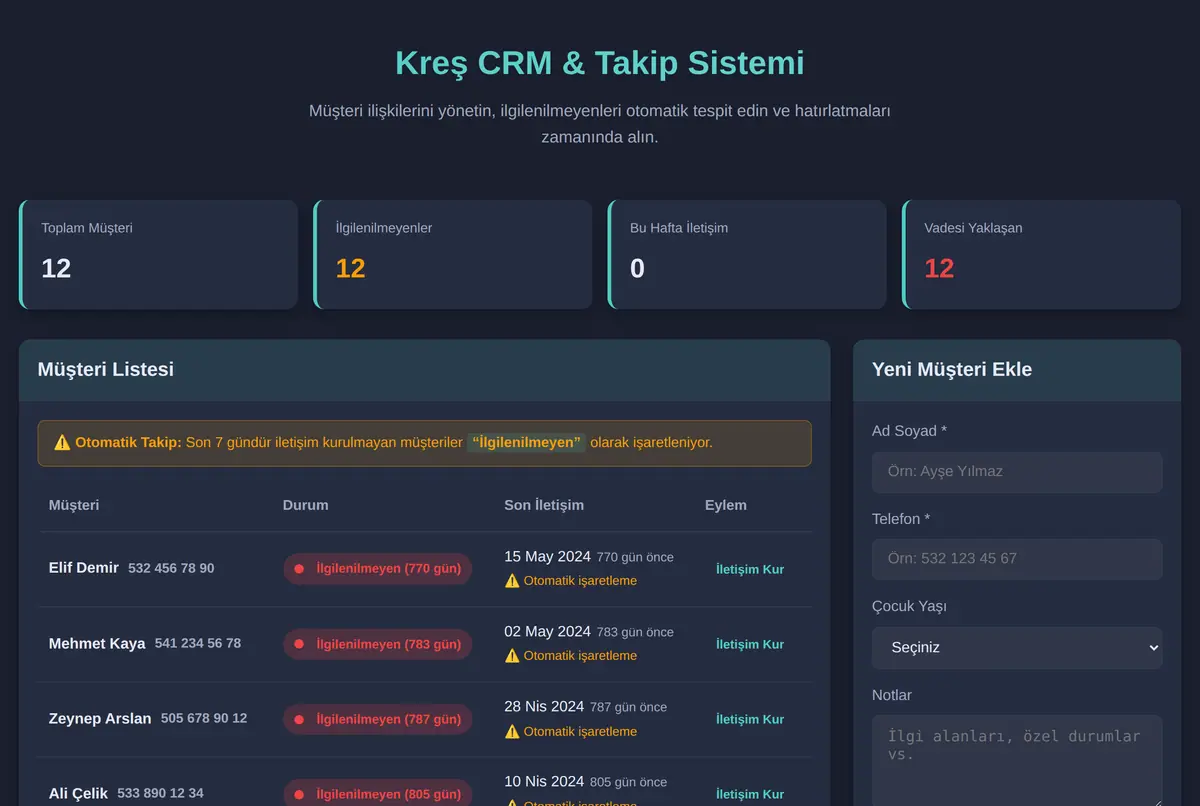The width and height of the screenshot is (1200, 806).
Task: Click the date 02 May 2024
Action: 547,631
